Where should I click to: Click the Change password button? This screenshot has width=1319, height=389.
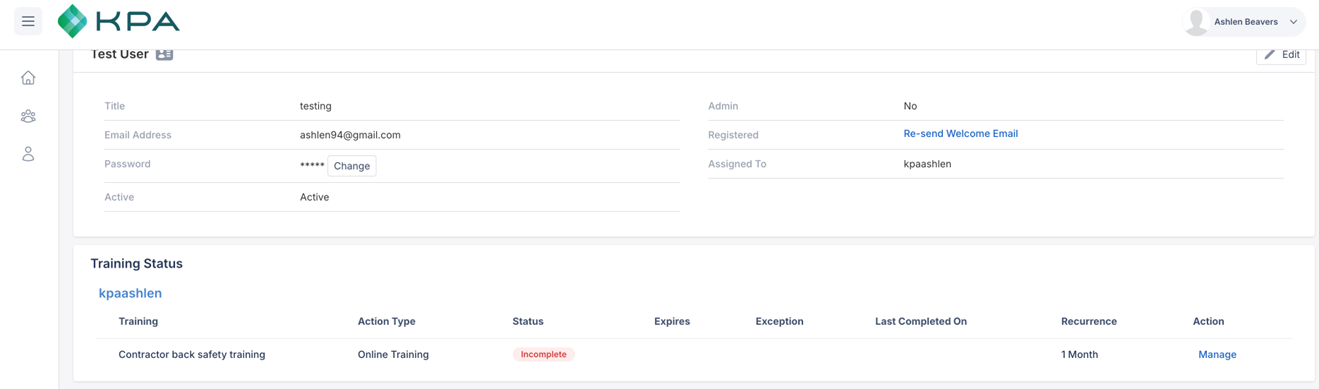(352, 166)
